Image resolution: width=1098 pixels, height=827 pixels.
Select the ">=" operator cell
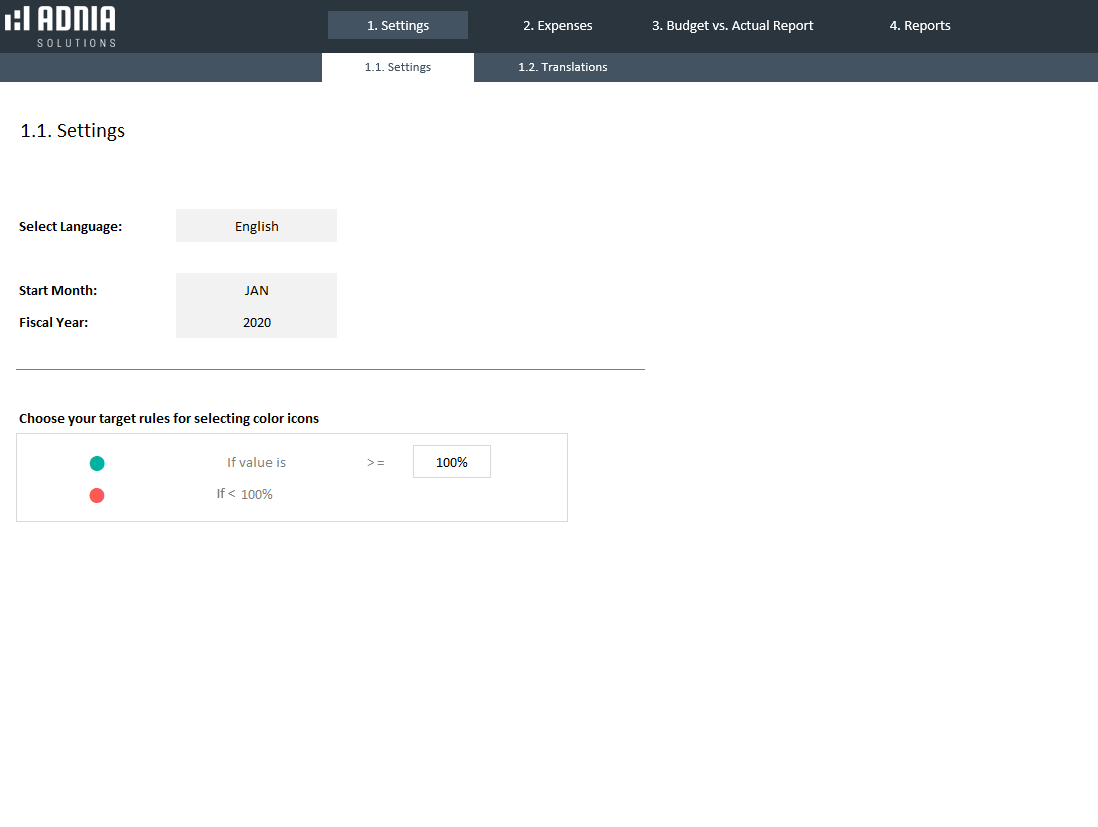[376, 463]
